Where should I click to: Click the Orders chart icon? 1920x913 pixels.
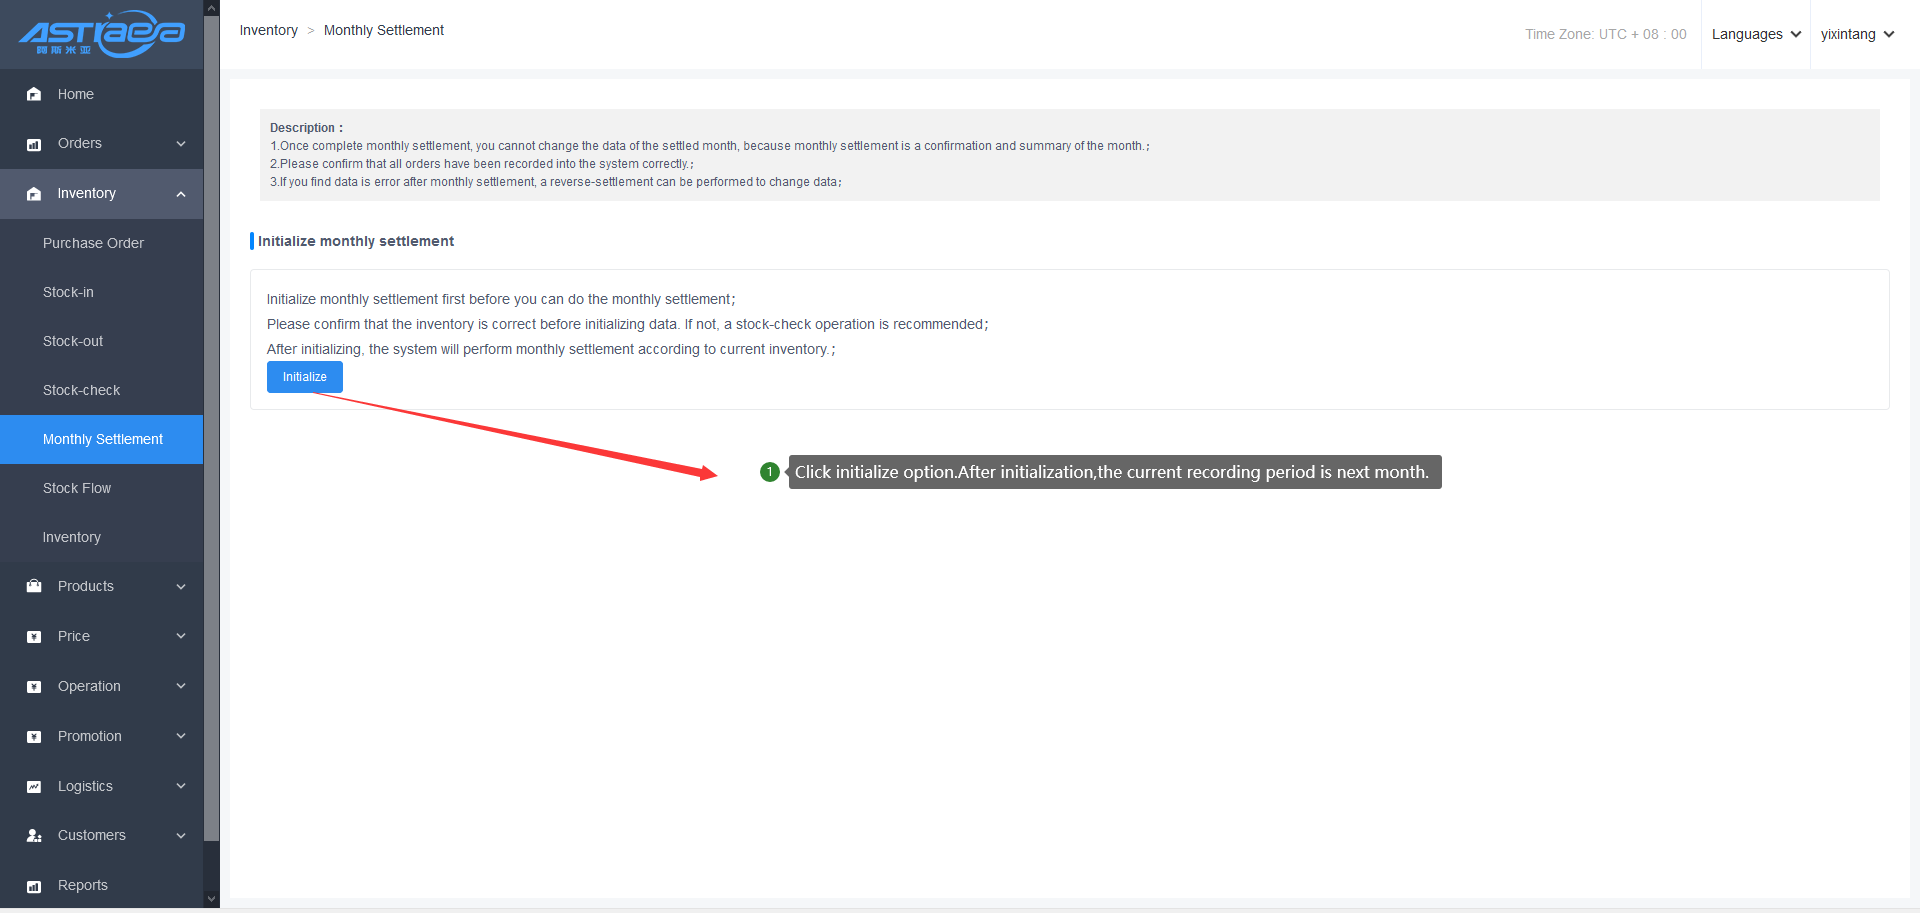pyautogui.click(x=34, y=144)
